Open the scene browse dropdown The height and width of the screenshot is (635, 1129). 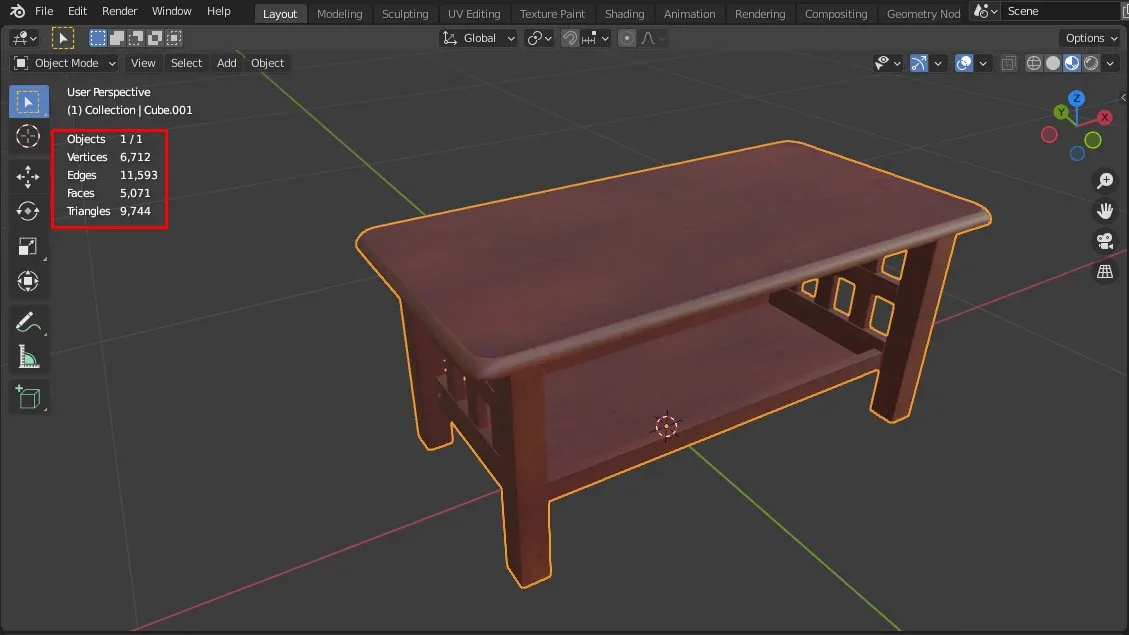click(985, 12)
